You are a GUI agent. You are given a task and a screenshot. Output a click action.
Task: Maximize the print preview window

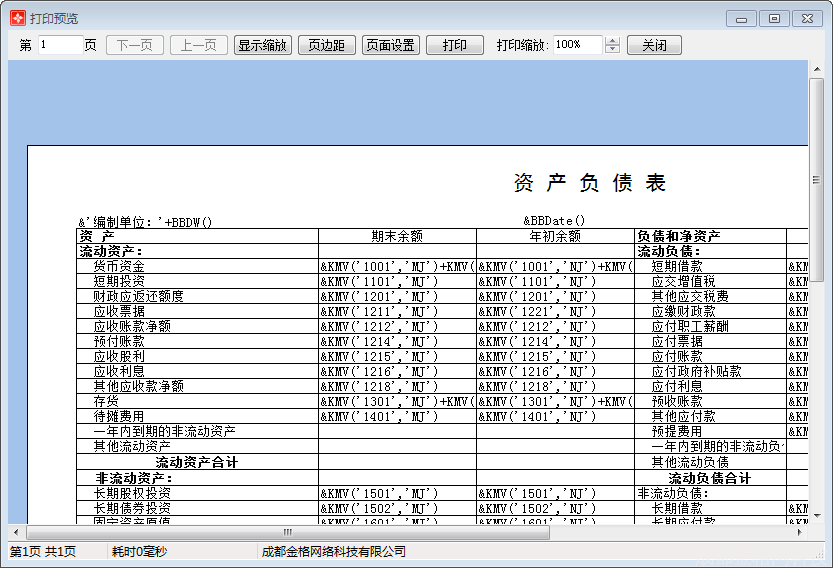[773, 18]
